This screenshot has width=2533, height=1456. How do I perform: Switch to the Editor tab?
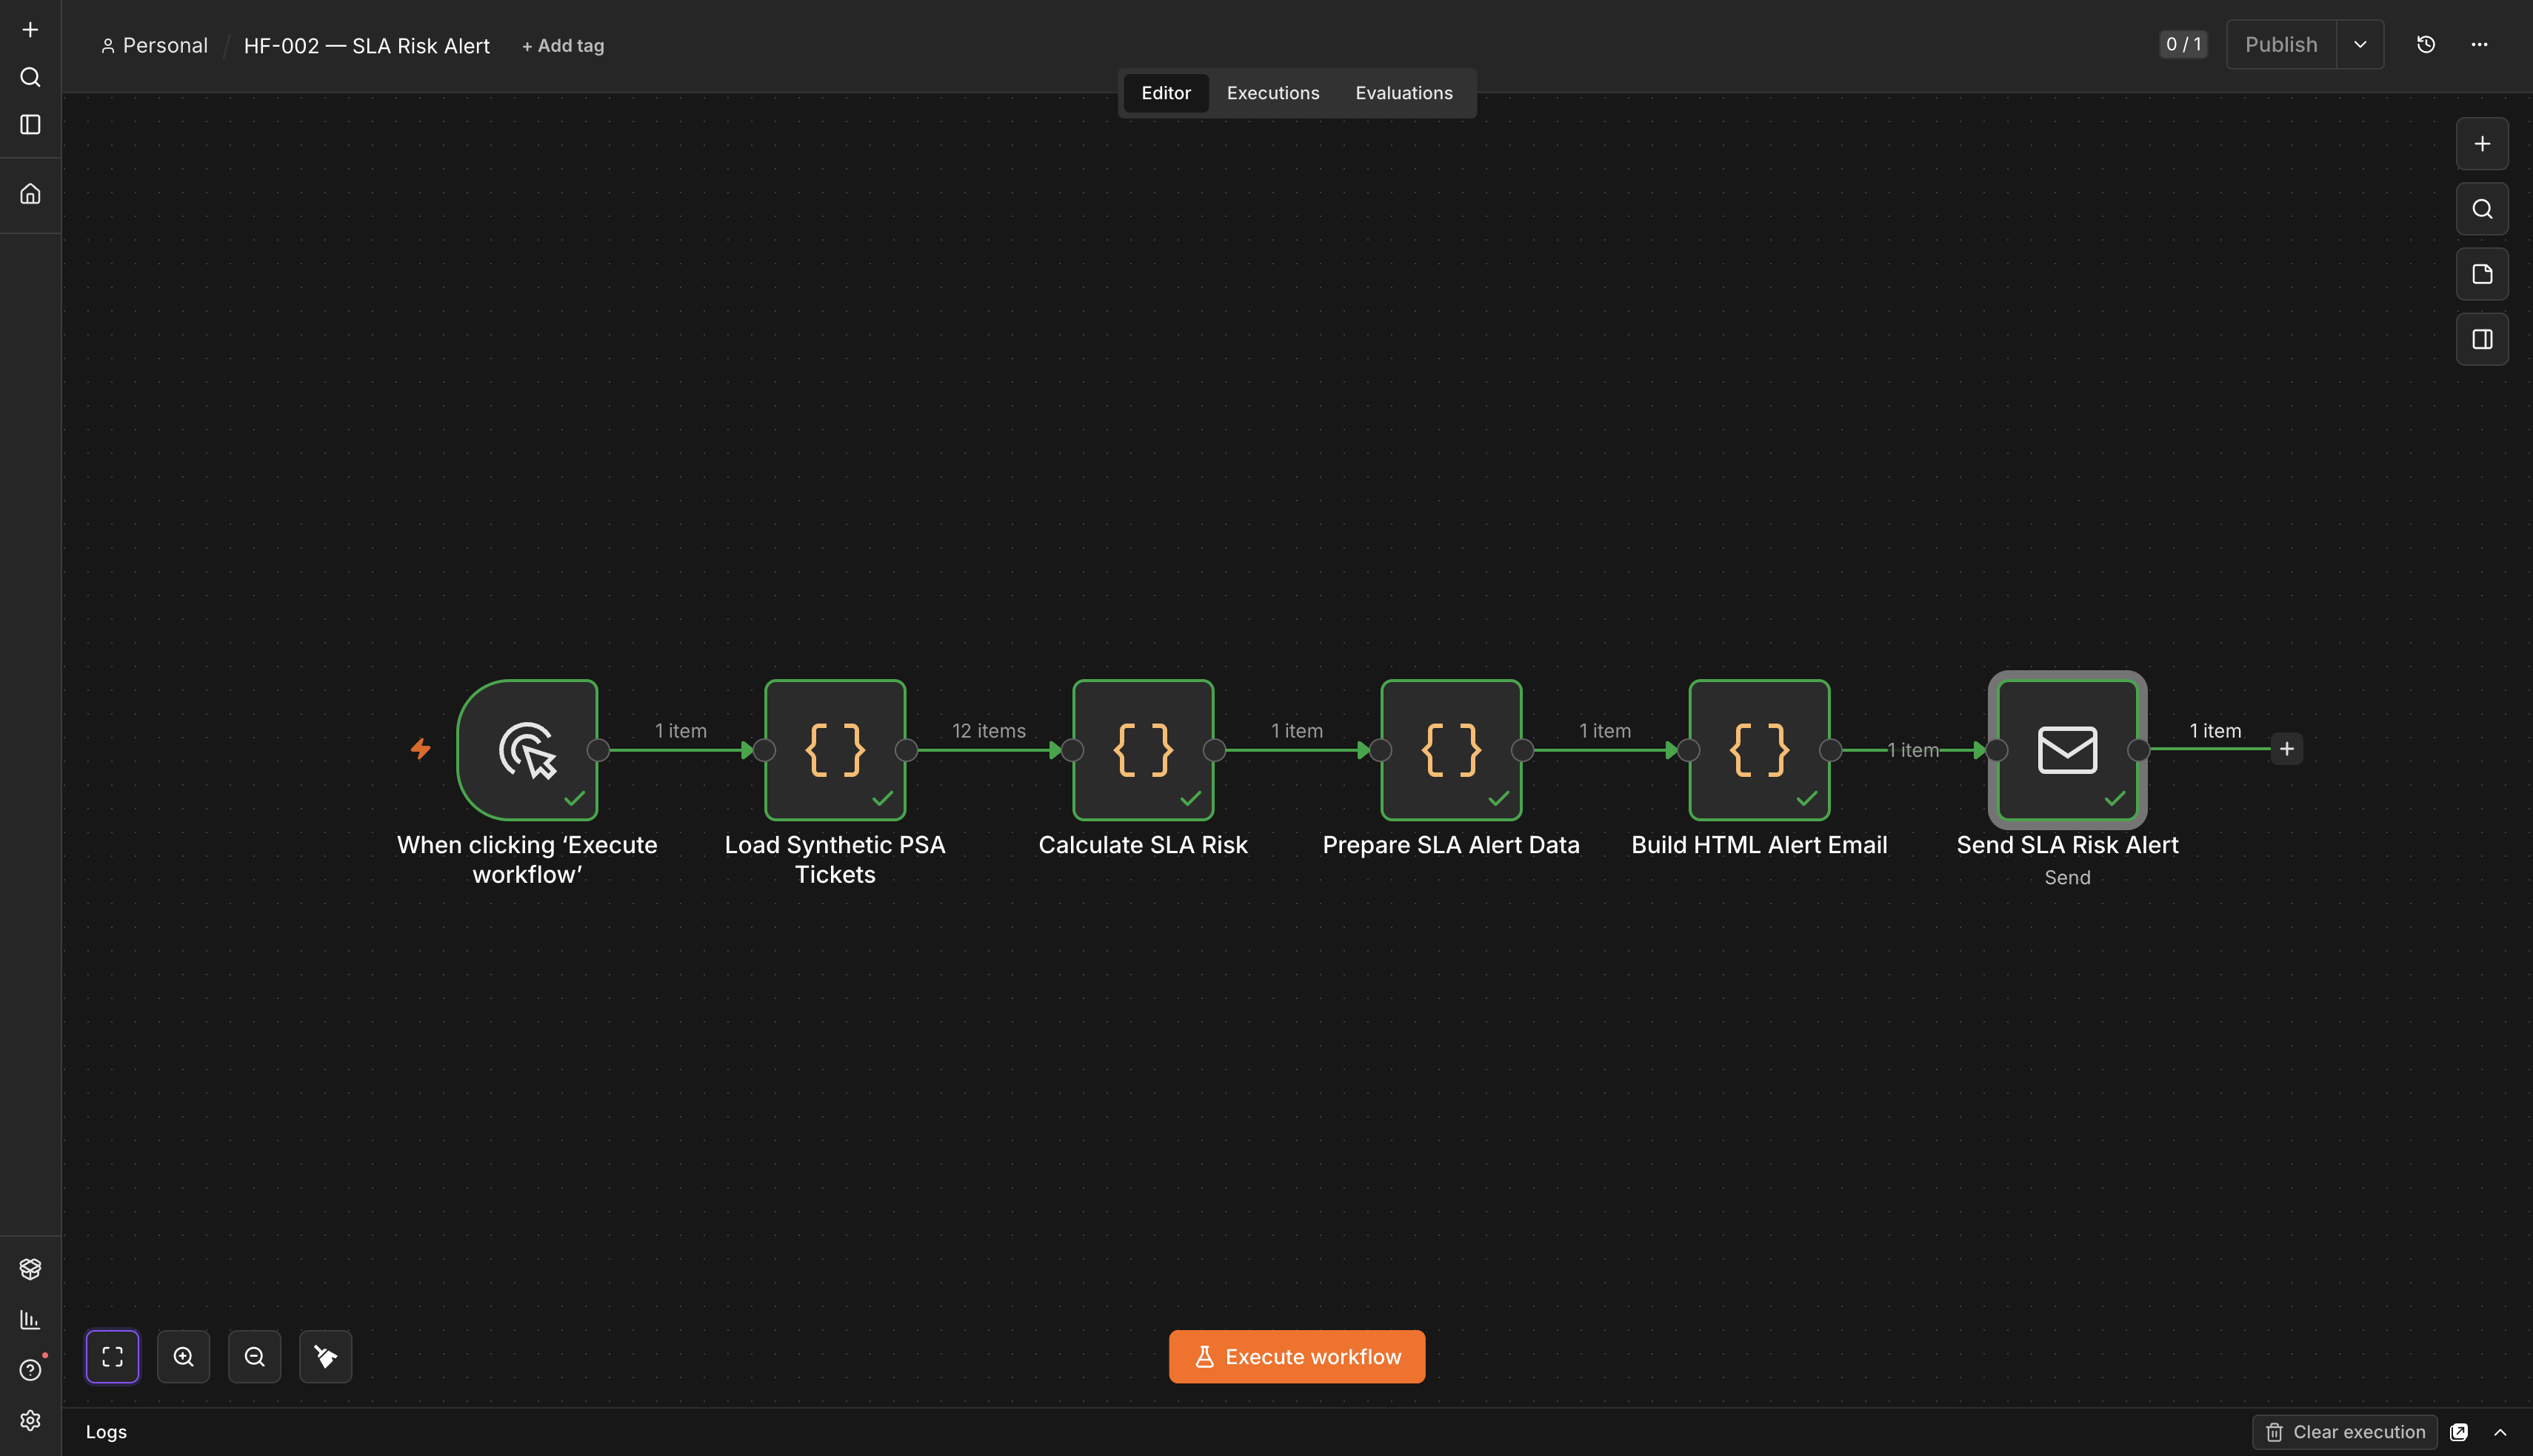point(1166,93)
